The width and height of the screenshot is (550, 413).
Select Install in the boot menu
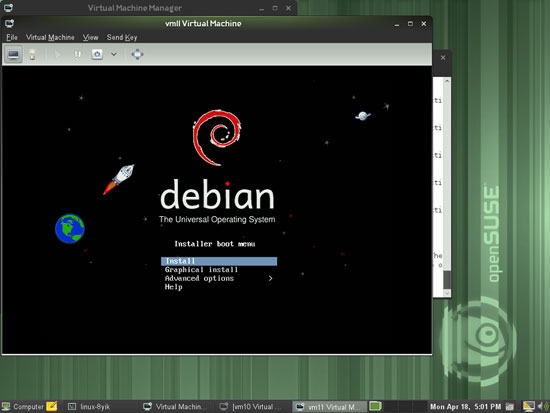(x=219, y=261)
